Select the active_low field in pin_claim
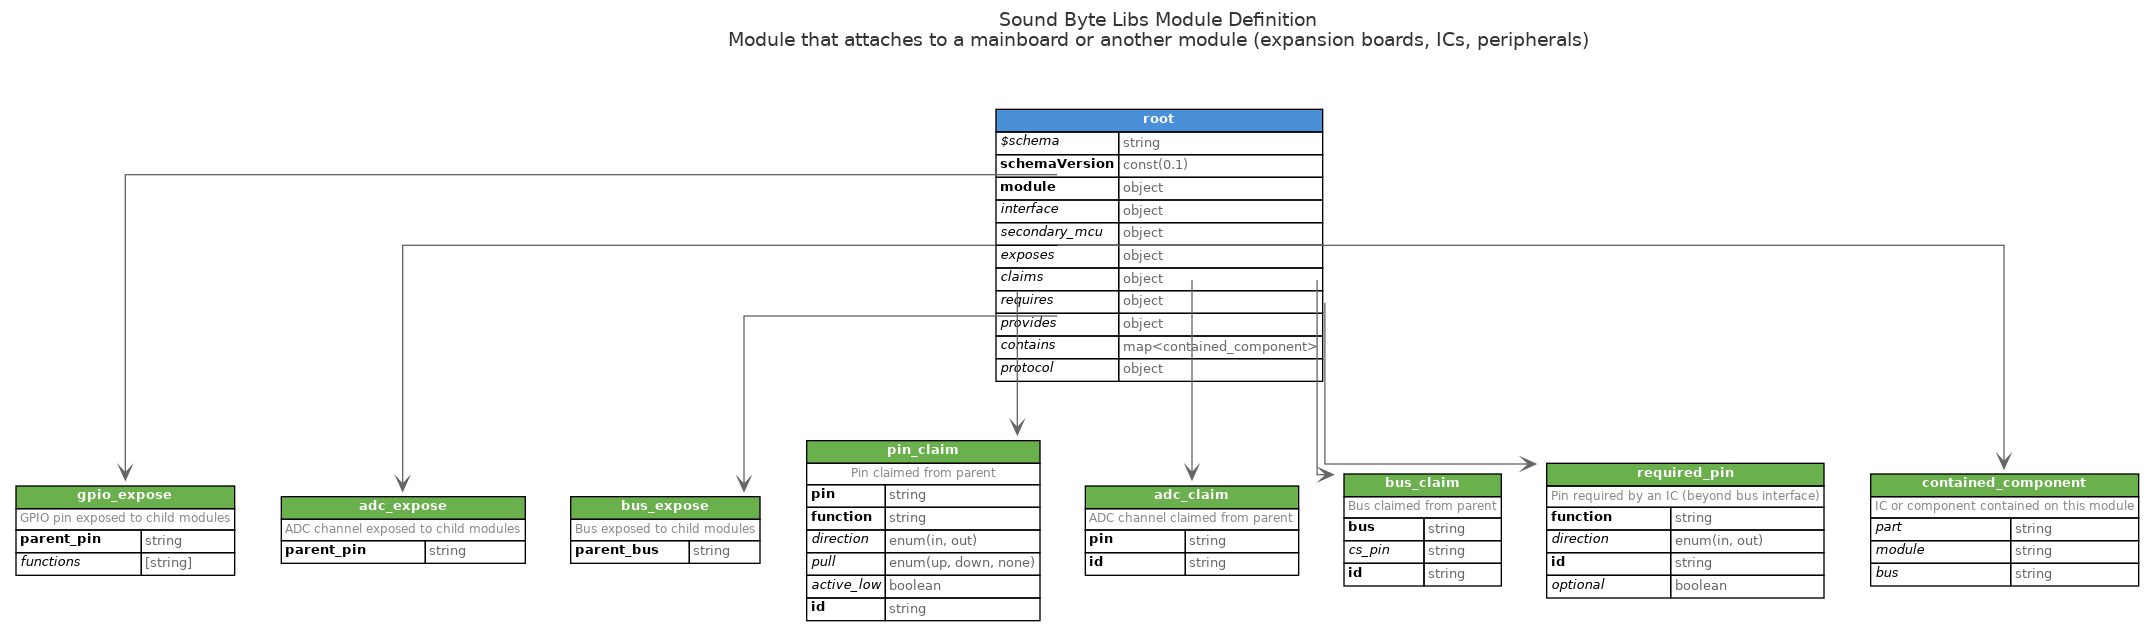The height and width of the screenshot is (631, 2154). 845,586
